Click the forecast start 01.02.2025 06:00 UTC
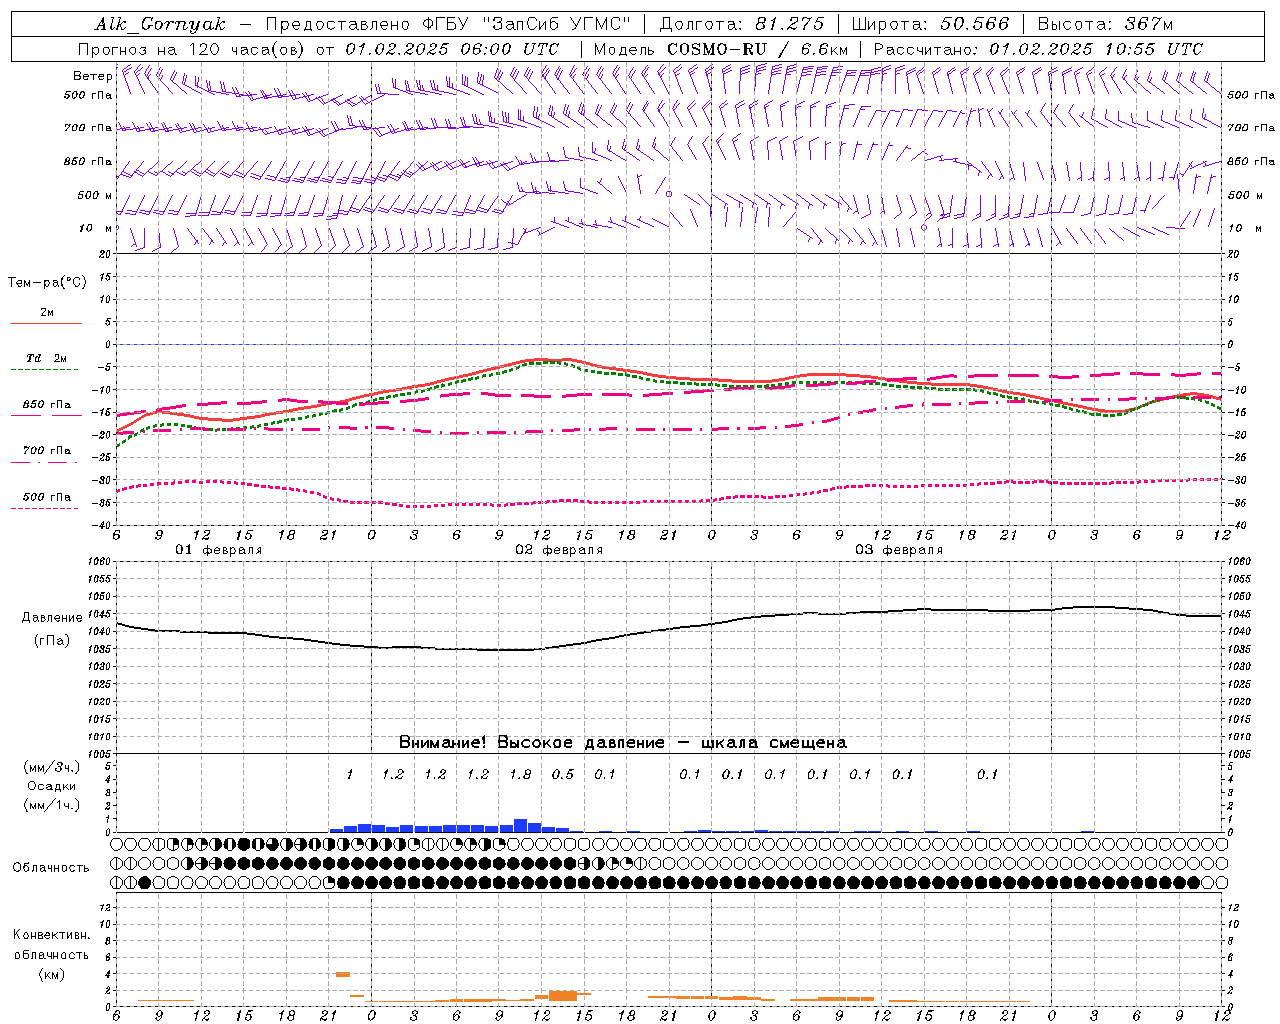 [452, 49]
